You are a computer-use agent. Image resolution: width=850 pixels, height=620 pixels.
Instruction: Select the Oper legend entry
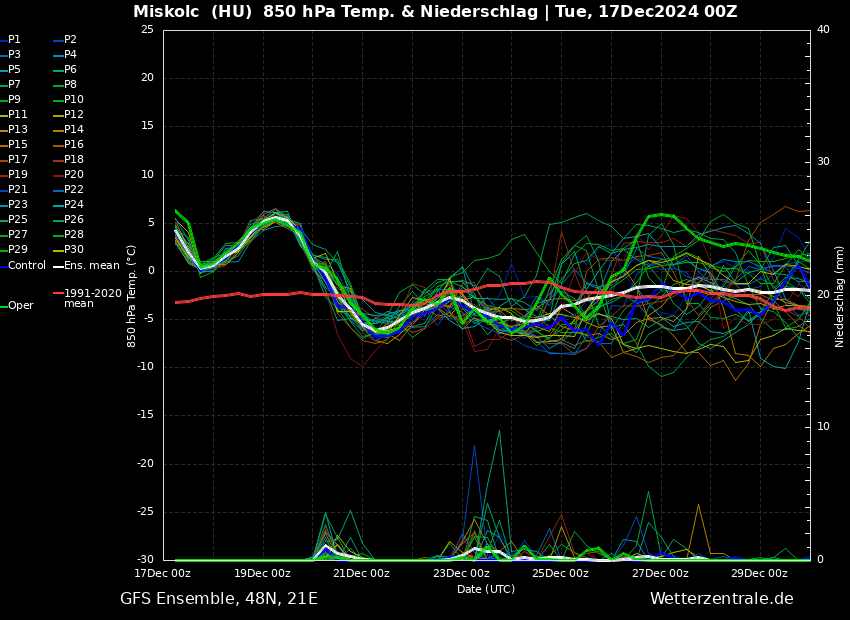coord(20,306)
